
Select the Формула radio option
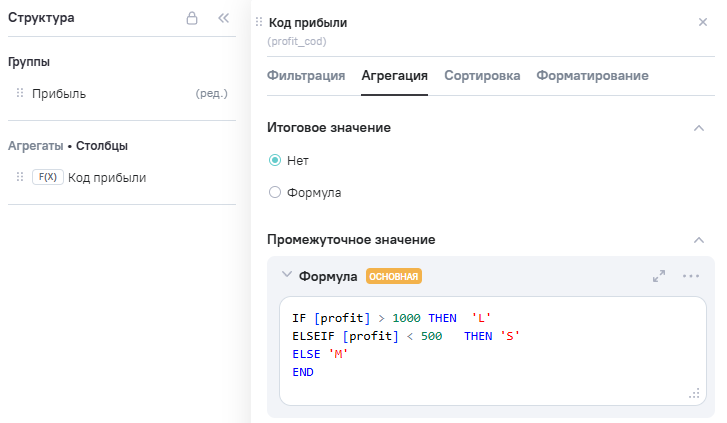click(x=275, y=192)
